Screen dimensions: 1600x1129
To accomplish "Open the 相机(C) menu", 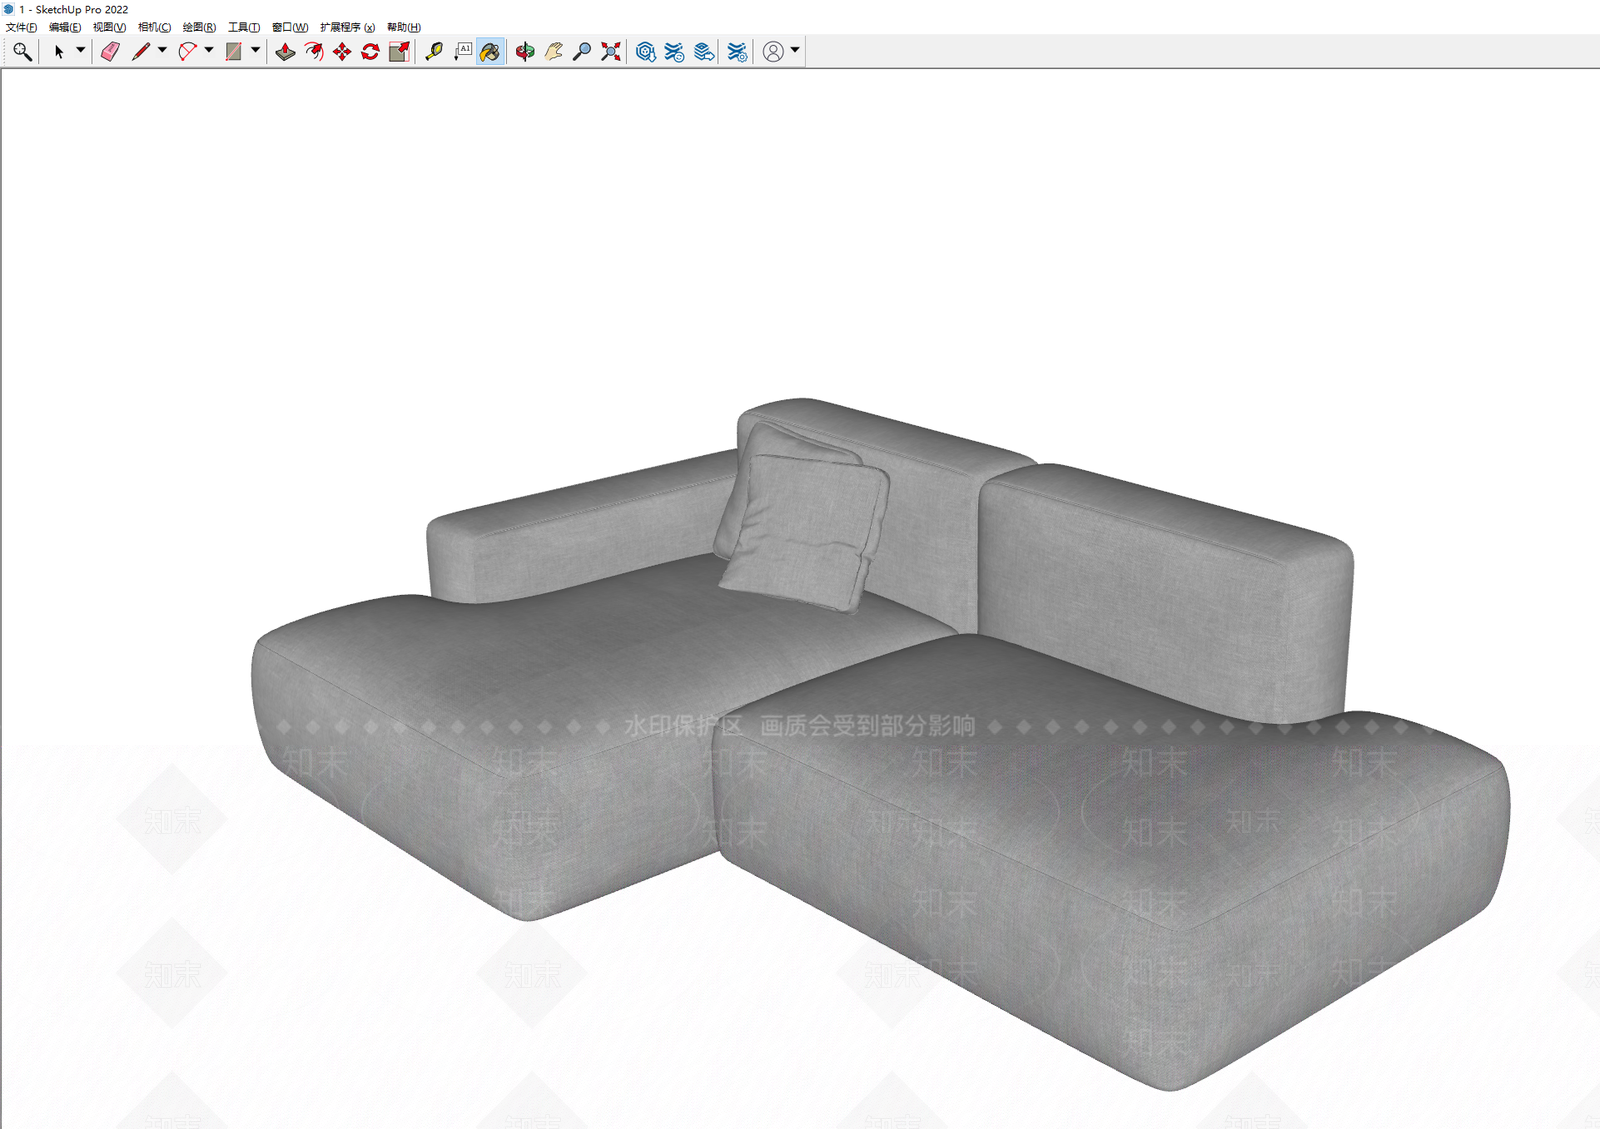I will [154, 27].
